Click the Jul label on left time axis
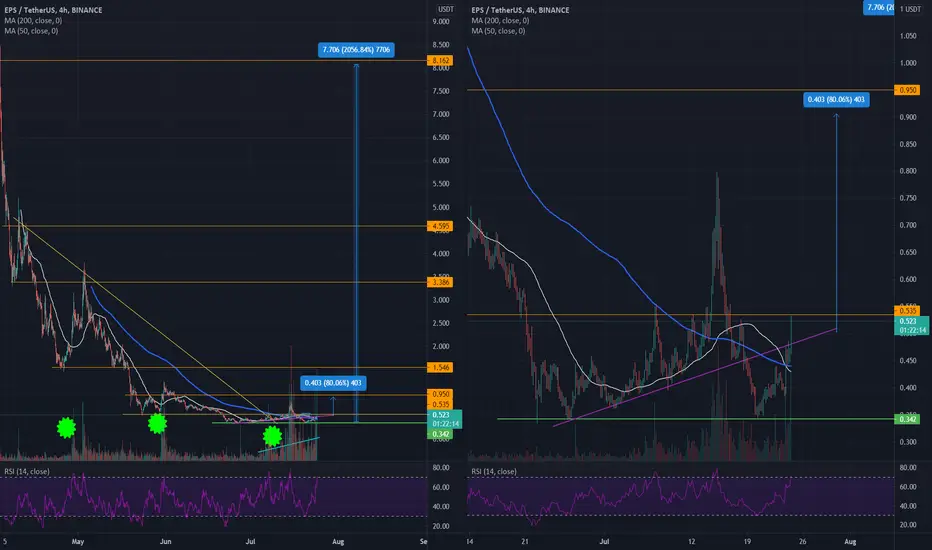 (250, 542)
